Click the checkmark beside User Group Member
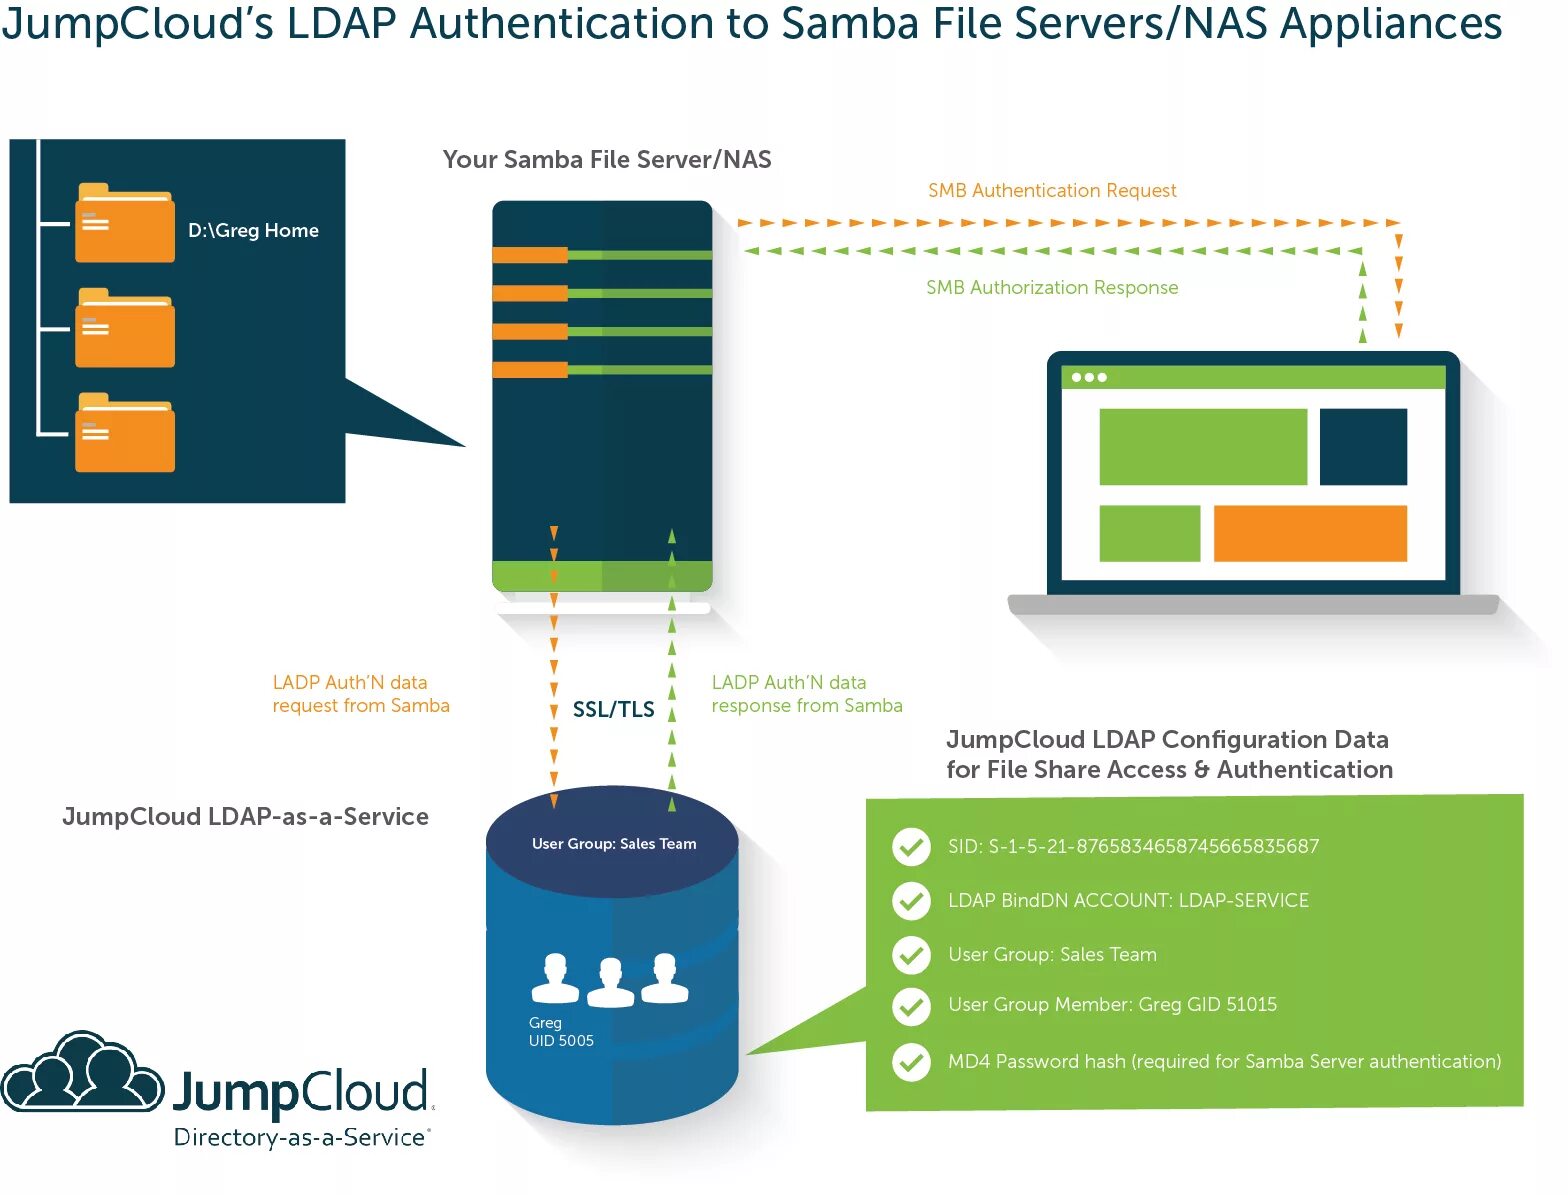 click(x=911, y=1006)
